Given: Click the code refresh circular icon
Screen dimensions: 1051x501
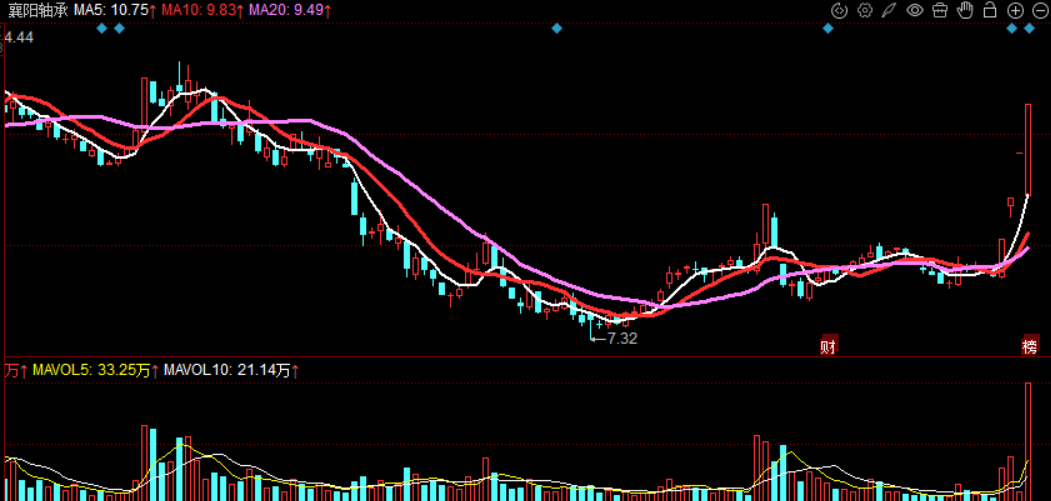Looking at the screenshot, I should (839, 10).
